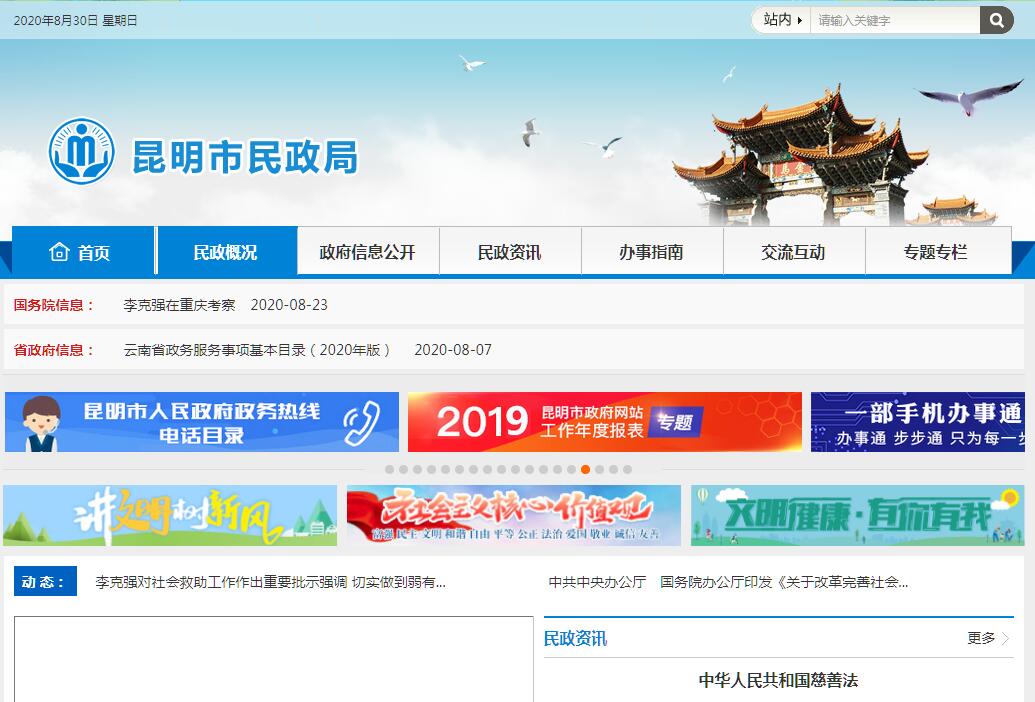Open the 办事指南 navigation item
Viewport: 1035px width, 702px height.
(651, 252)
